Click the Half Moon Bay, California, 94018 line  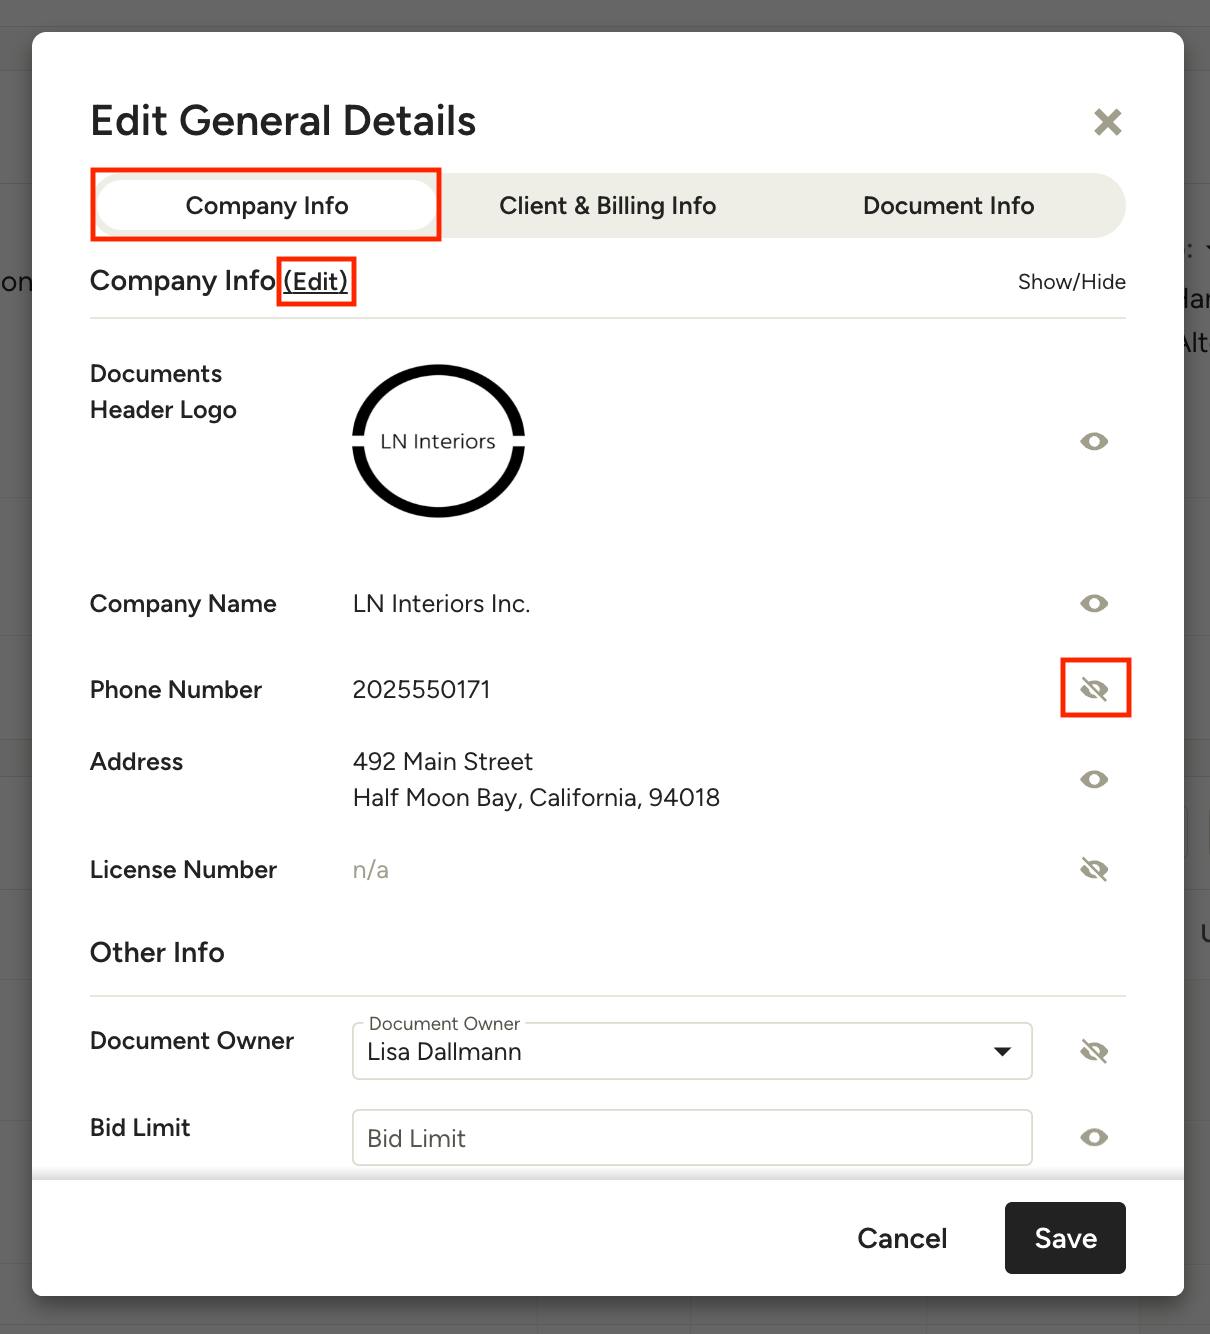click(x=536, y=798)
